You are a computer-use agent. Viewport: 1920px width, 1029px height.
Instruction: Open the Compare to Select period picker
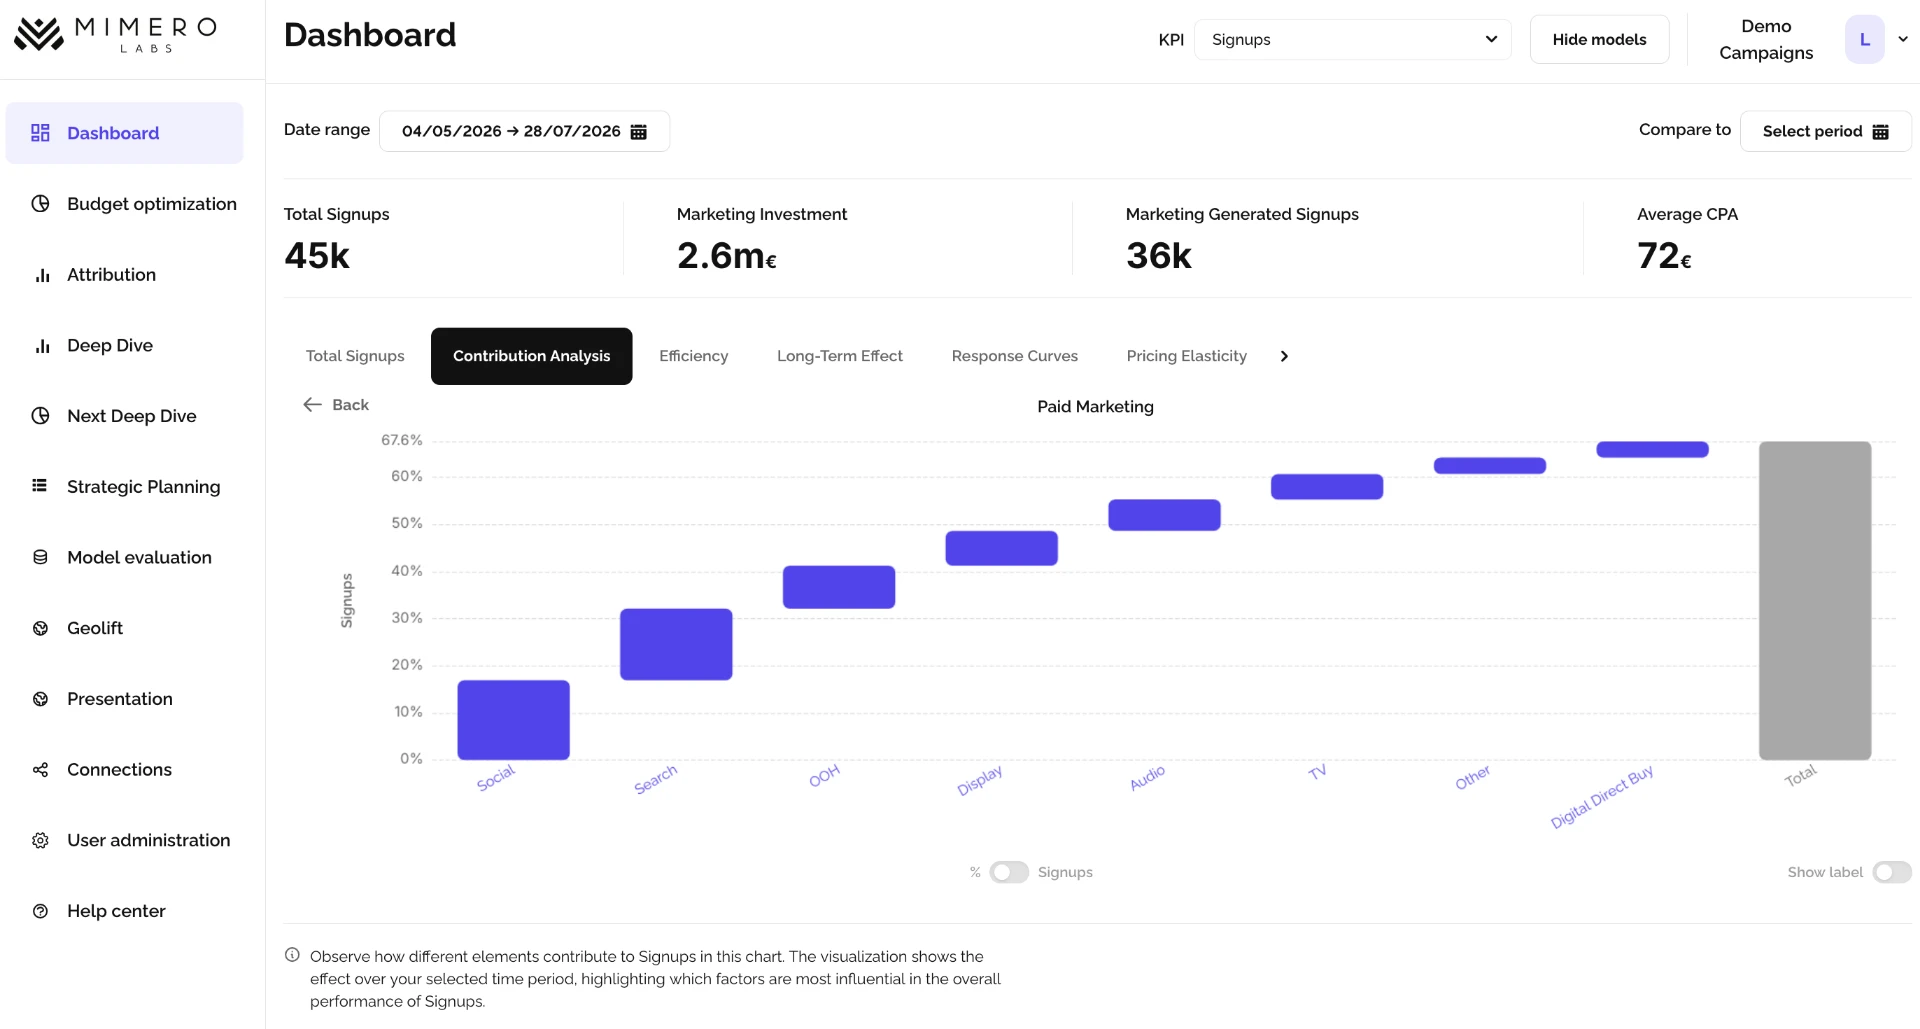(1825, 131)
